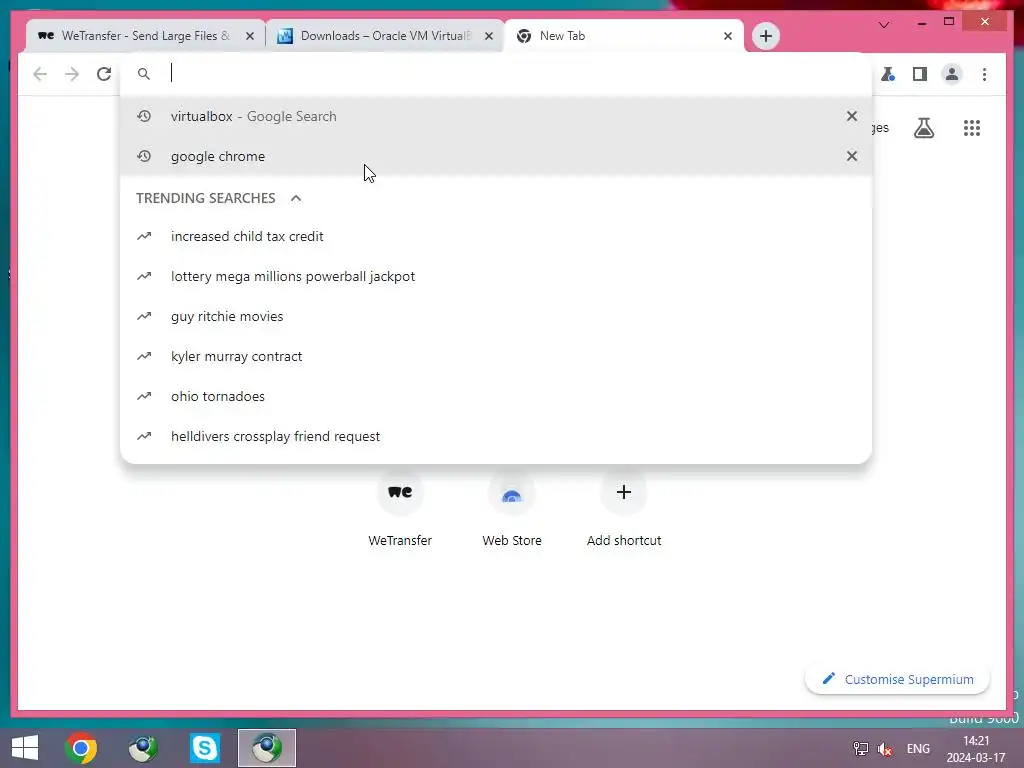This screenshot has width=1024, height=768.
Task: Open a new tab with plus button
Action: tap(765, 36)
